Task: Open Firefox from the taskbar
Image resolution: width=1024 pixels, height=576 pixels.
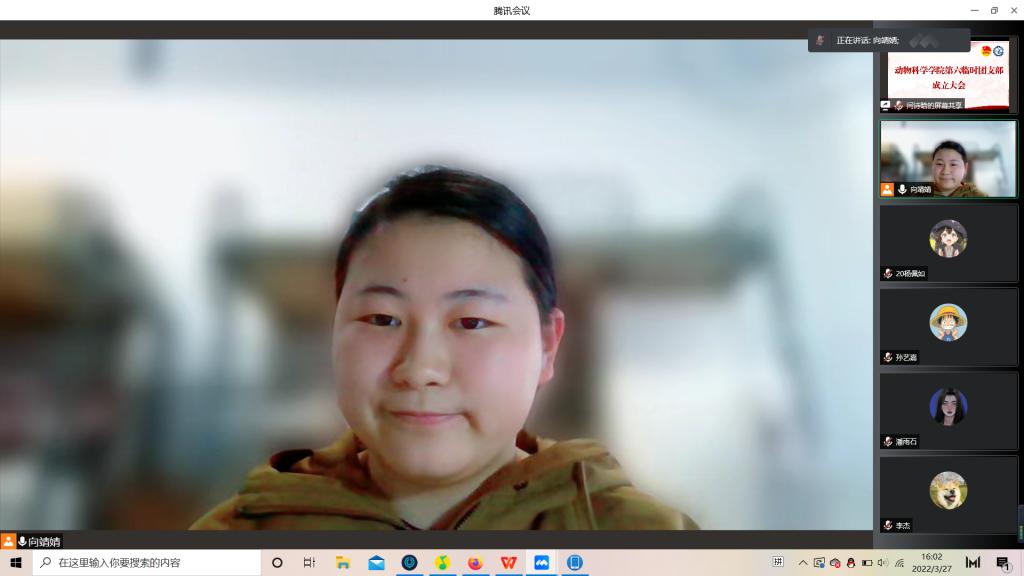Action: (475, 563)
